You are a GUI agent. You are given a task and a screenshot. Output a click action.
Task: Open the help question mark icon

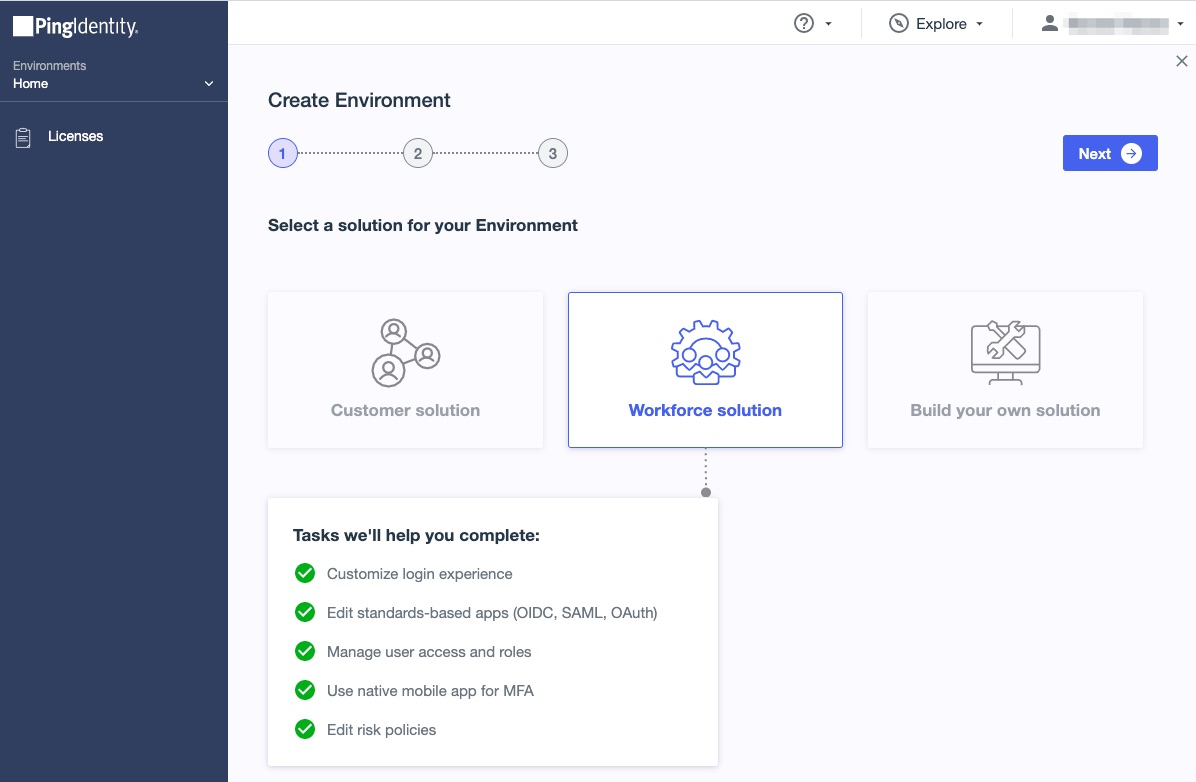804,24
